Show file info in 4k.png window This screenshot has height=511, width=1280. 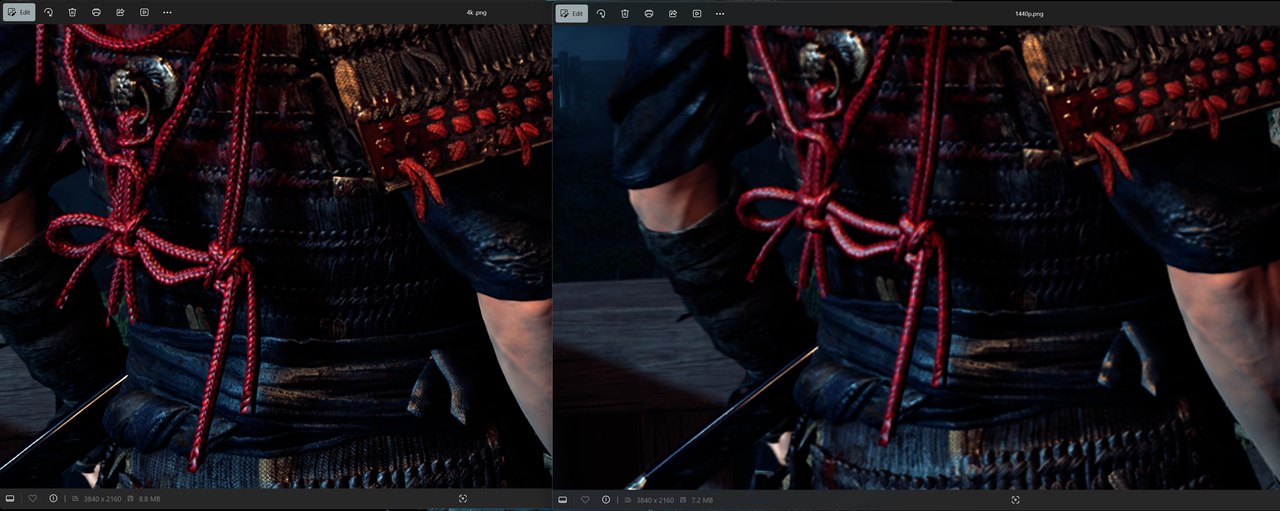click(53, 498)
